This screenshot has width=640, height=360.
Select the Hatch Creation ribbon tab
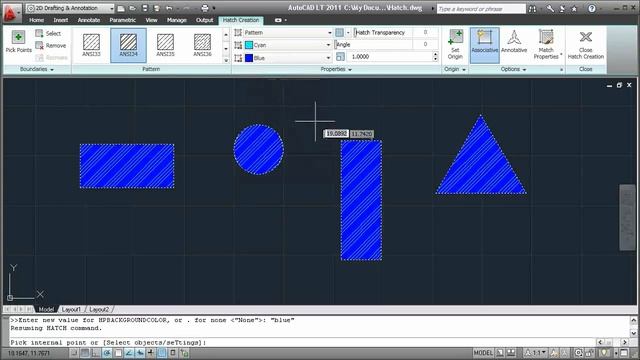tap(241, 20)
